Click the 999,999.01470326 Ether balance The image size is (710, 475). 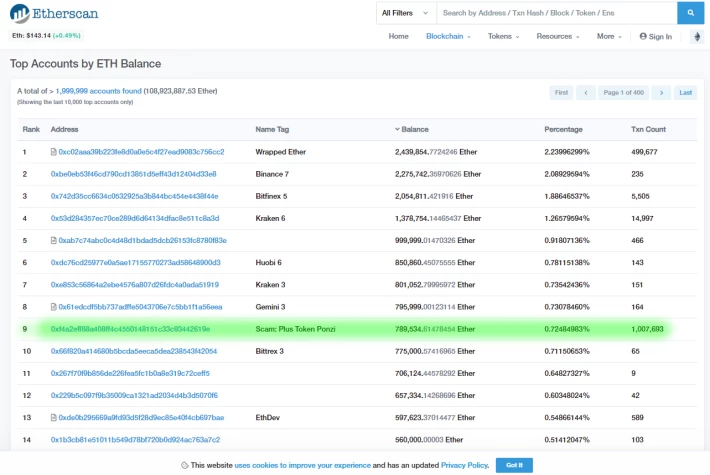click(435, 240)
